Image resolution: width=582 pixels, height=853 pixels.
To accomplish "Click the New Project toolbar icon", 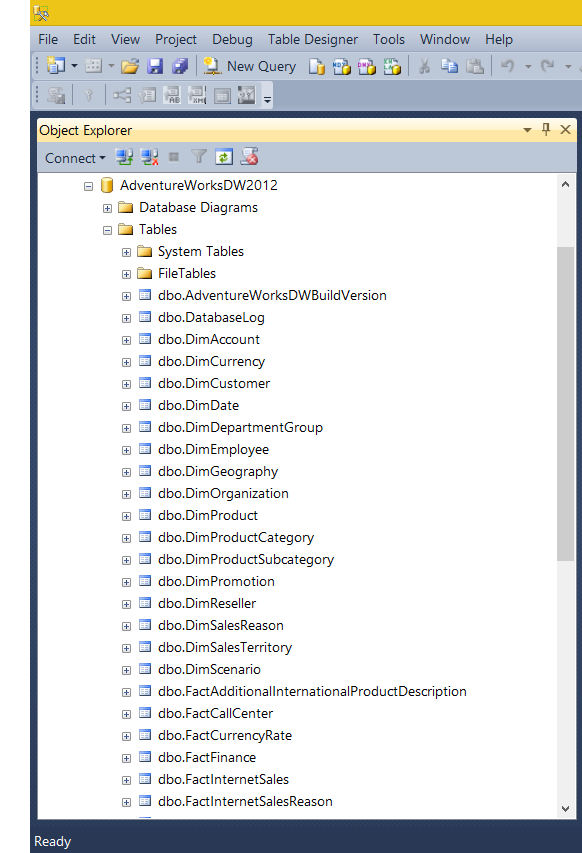I will [x=56, y=66].
